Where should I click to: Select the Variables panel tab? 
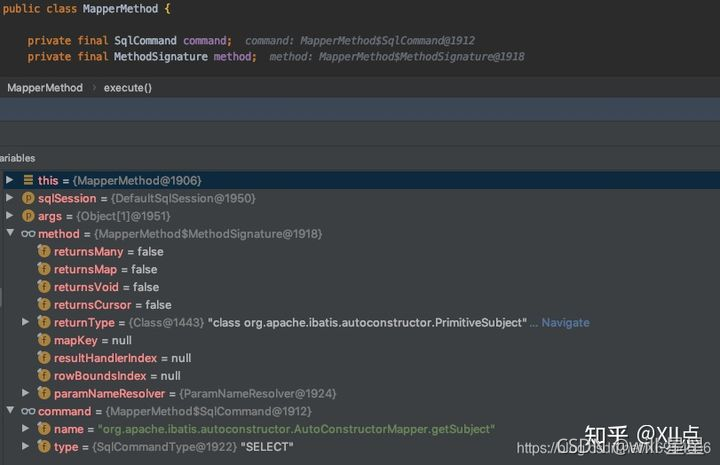[x=17, y=158]
